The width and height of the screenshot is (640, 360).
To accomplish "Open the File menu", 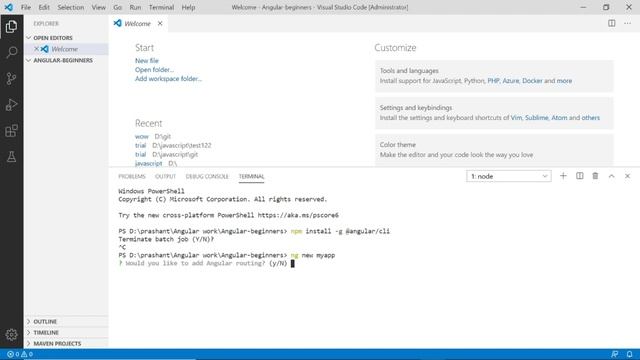I will 26,7.
